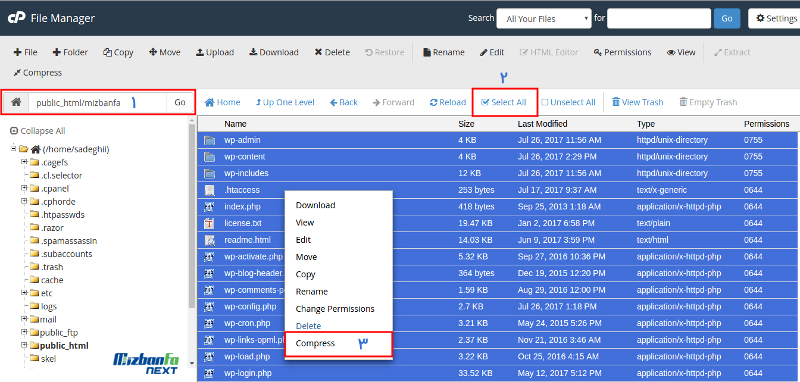The image size is (800, 382).
Task: Click the View toolbar button
Action: [x=681, y=52]
